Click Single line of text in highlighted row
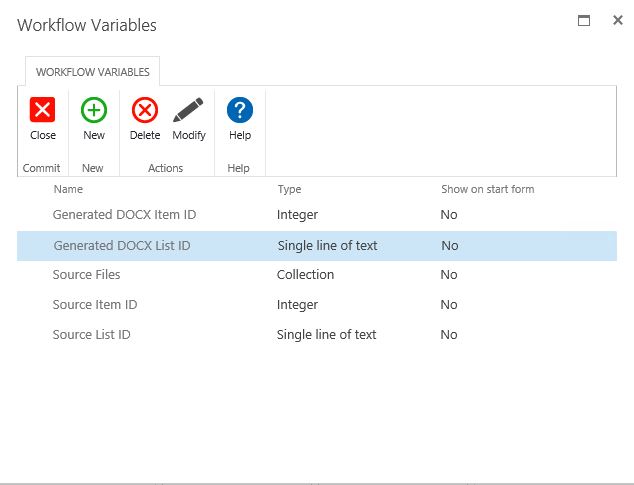The image size is (634, 485). tap(327, 245)
